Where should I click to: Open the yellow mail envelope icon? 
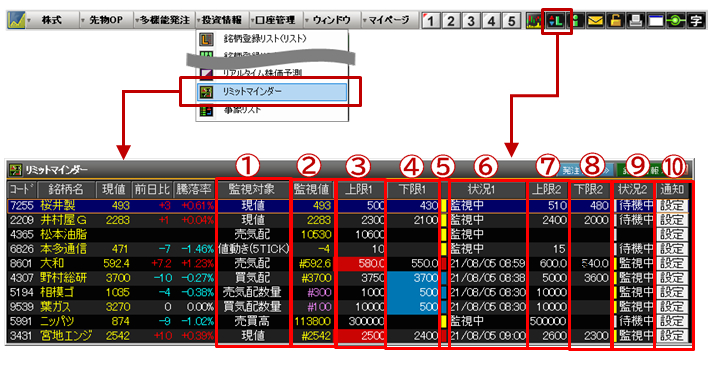click(595, 21)
